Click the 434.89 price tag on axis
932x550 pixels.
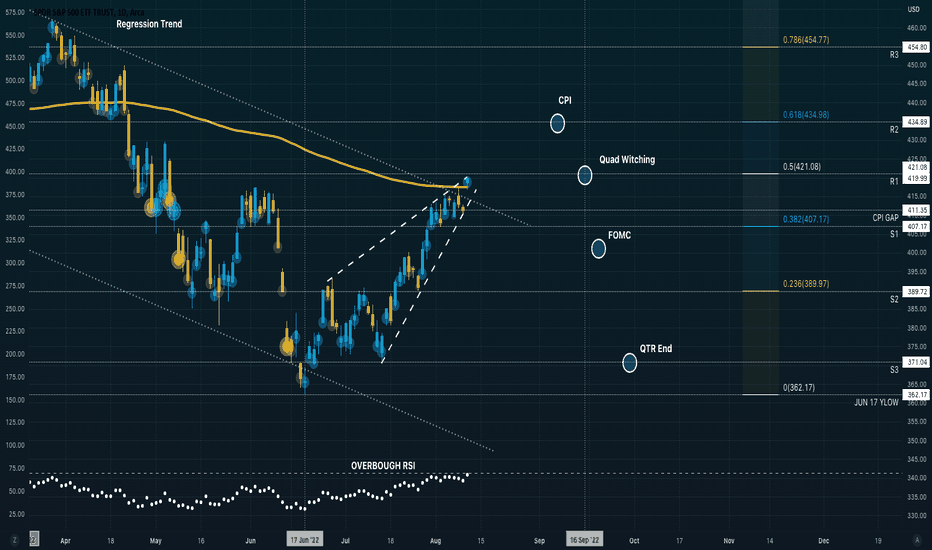915,122
